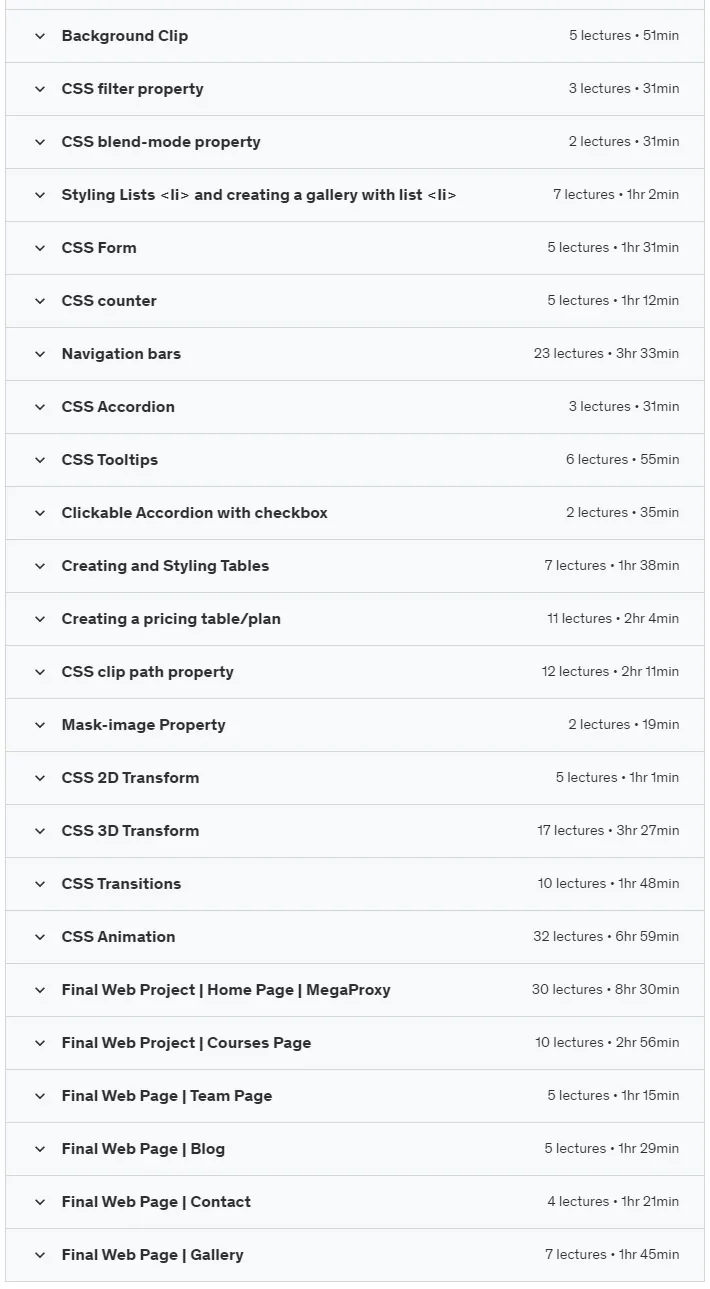
Task: Click the Final Web Page | Blog title
Action: coord(143,1149)
